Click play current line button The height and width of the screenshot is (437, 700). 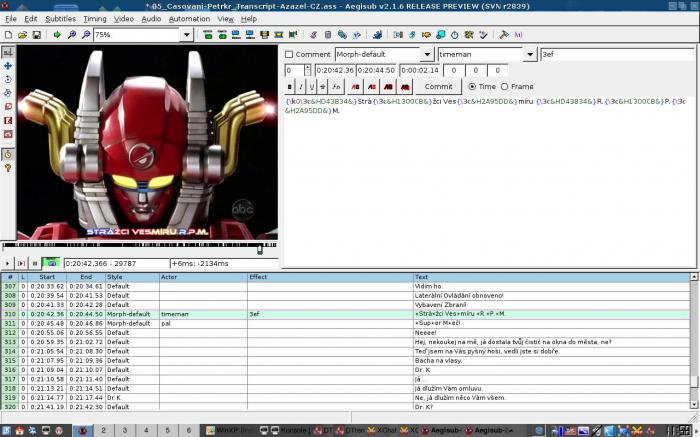[x=21, y=263]
